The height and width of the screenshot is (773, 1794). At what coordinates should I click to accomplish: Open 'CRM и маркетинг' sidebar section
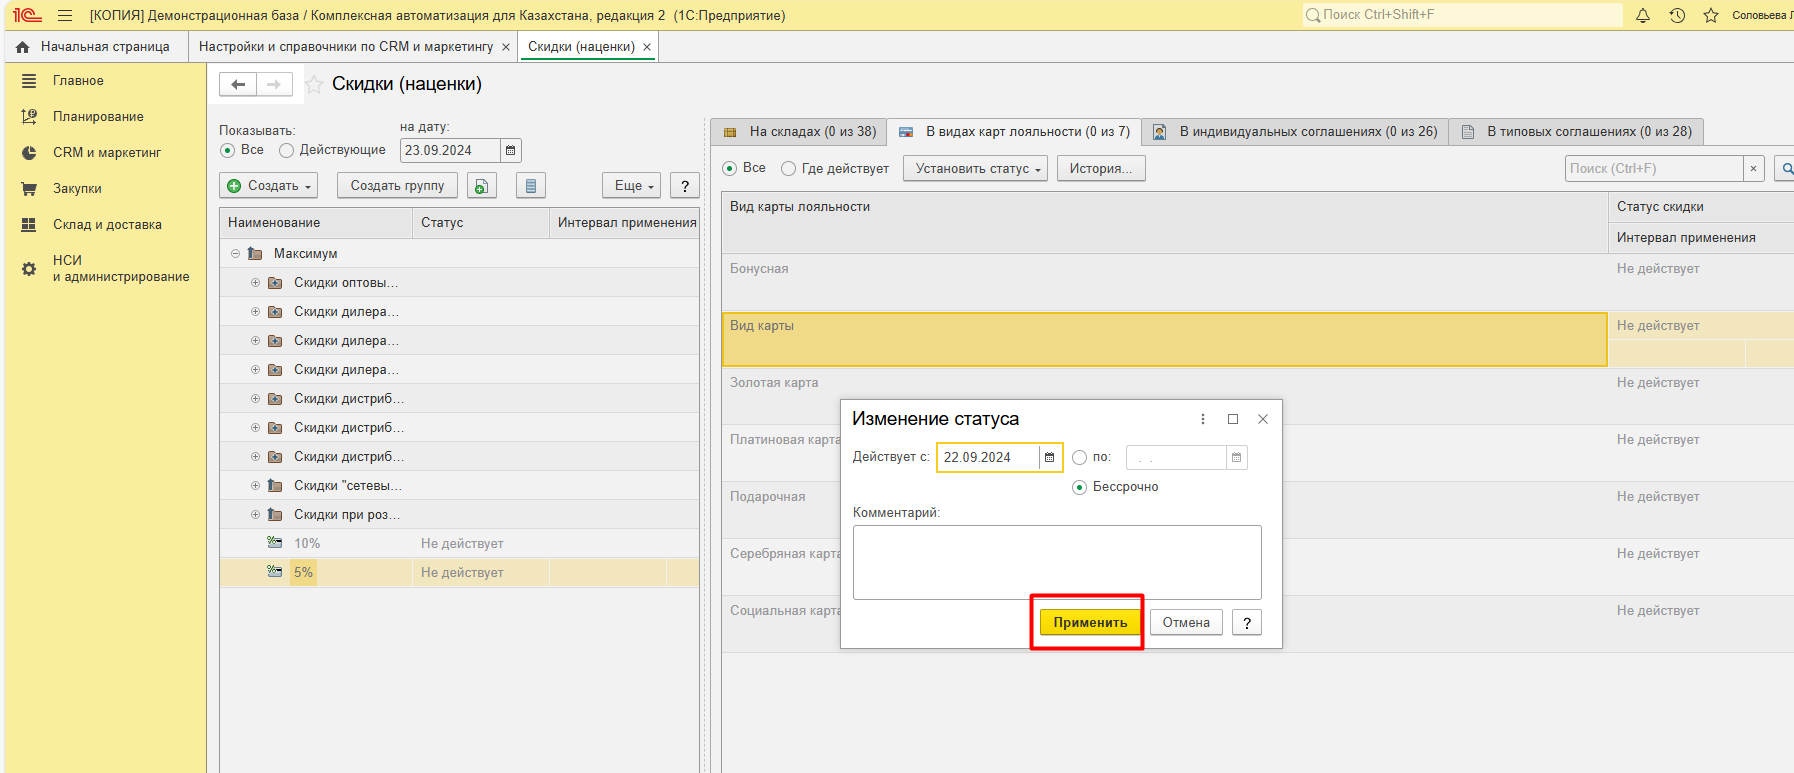pyautogui.click(x=106, y=152)
